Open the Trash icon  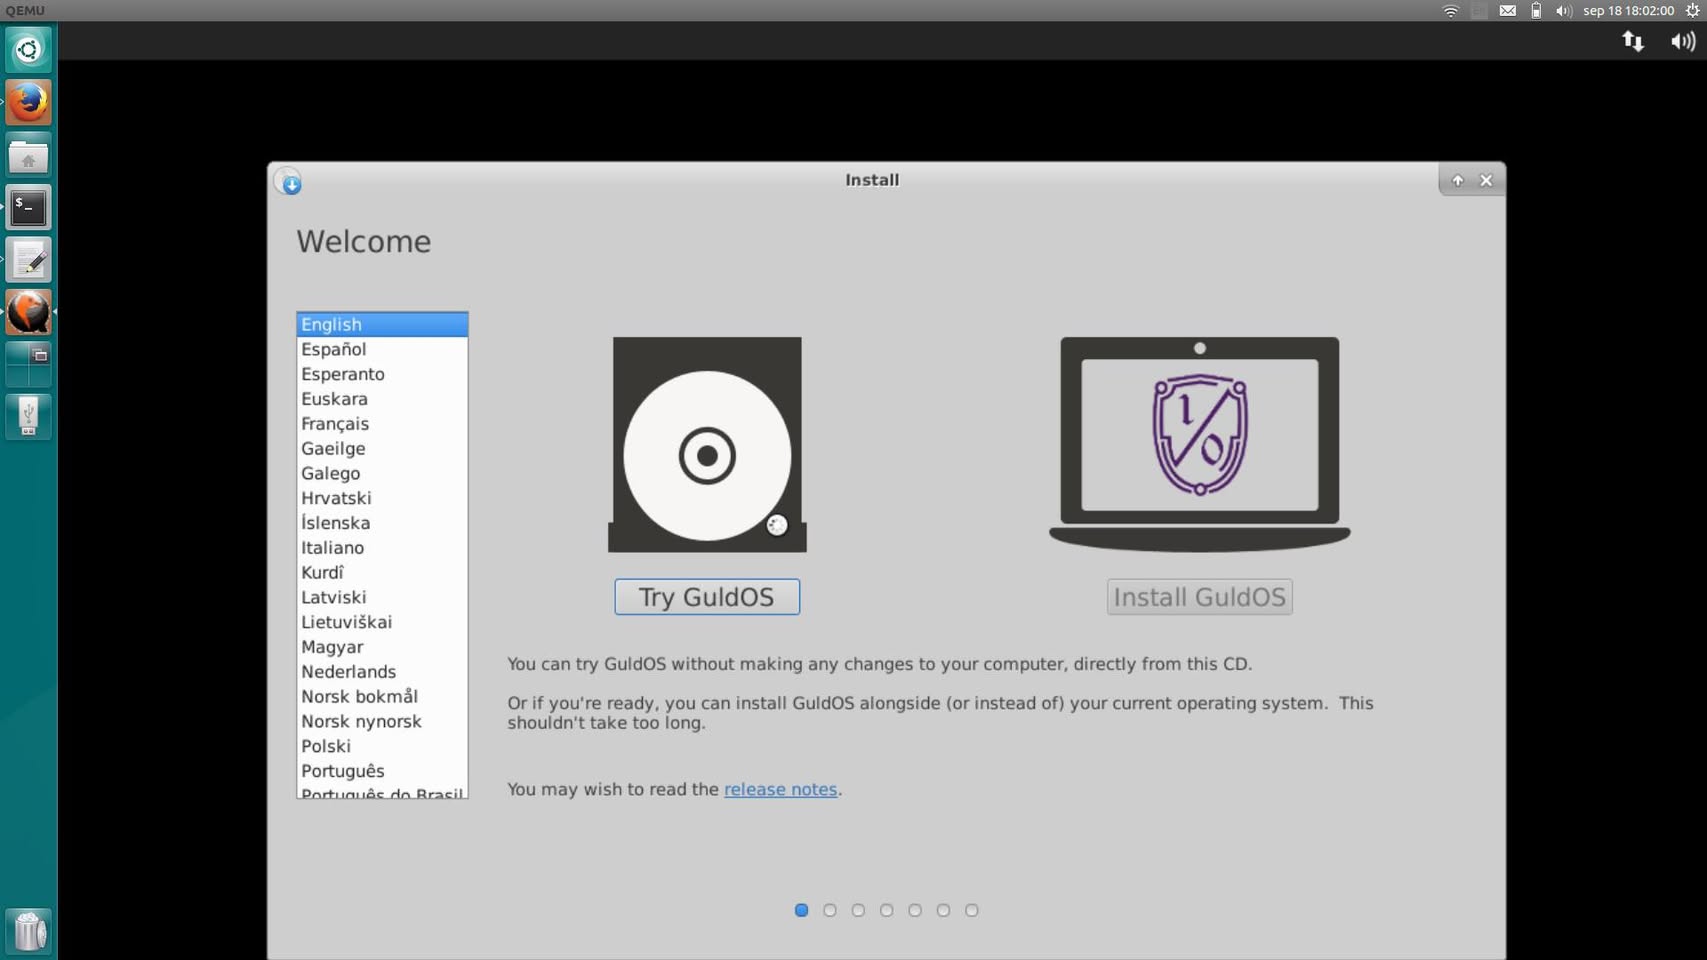[x=30, y=931]
